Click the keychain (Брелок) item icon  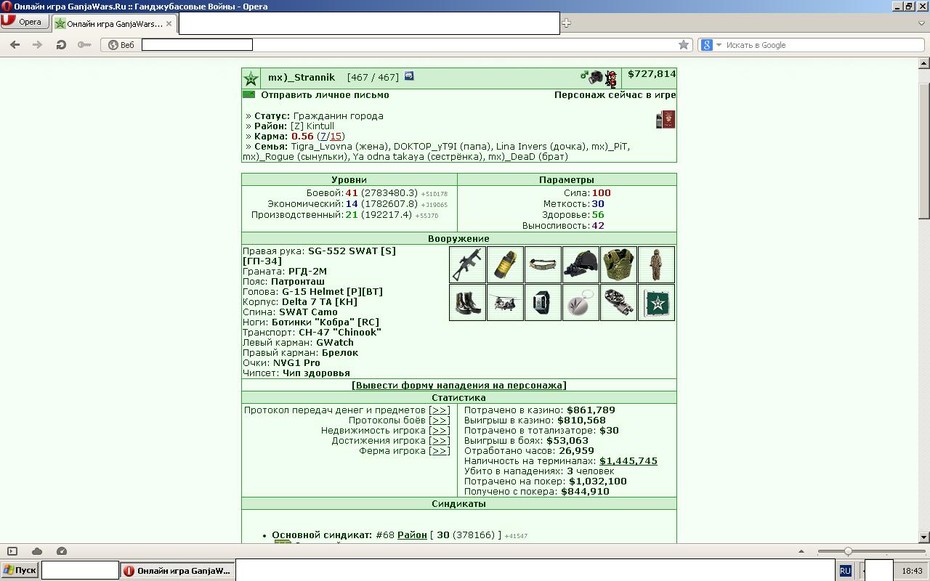click(x=581, y=302)
